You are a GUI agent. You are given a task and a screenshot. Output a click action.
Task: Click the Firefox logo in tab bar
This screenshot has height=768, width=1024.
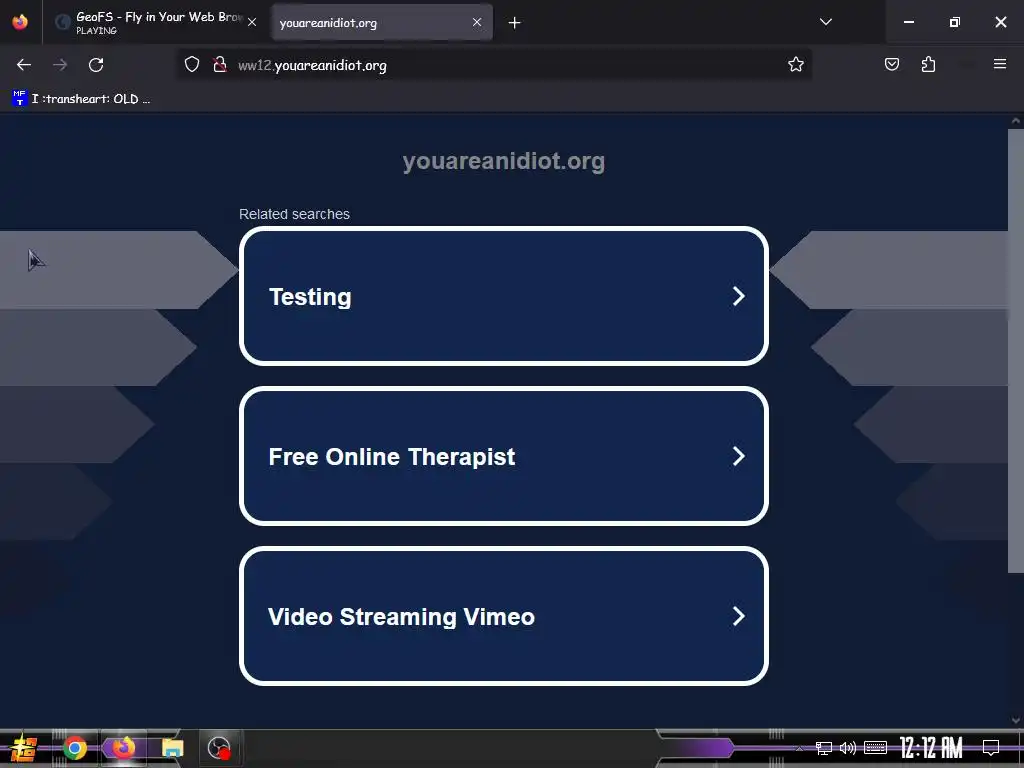(x=20, y=22)
